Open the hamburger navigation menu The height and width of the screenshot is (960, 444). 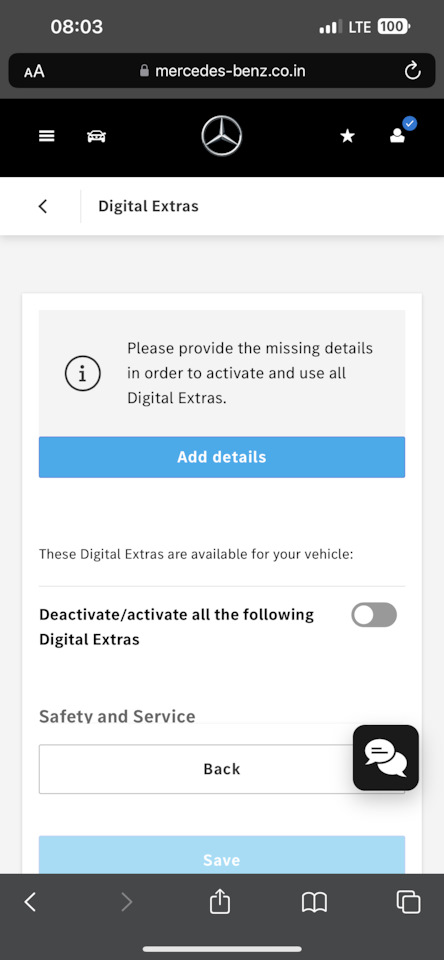point(47,136)
